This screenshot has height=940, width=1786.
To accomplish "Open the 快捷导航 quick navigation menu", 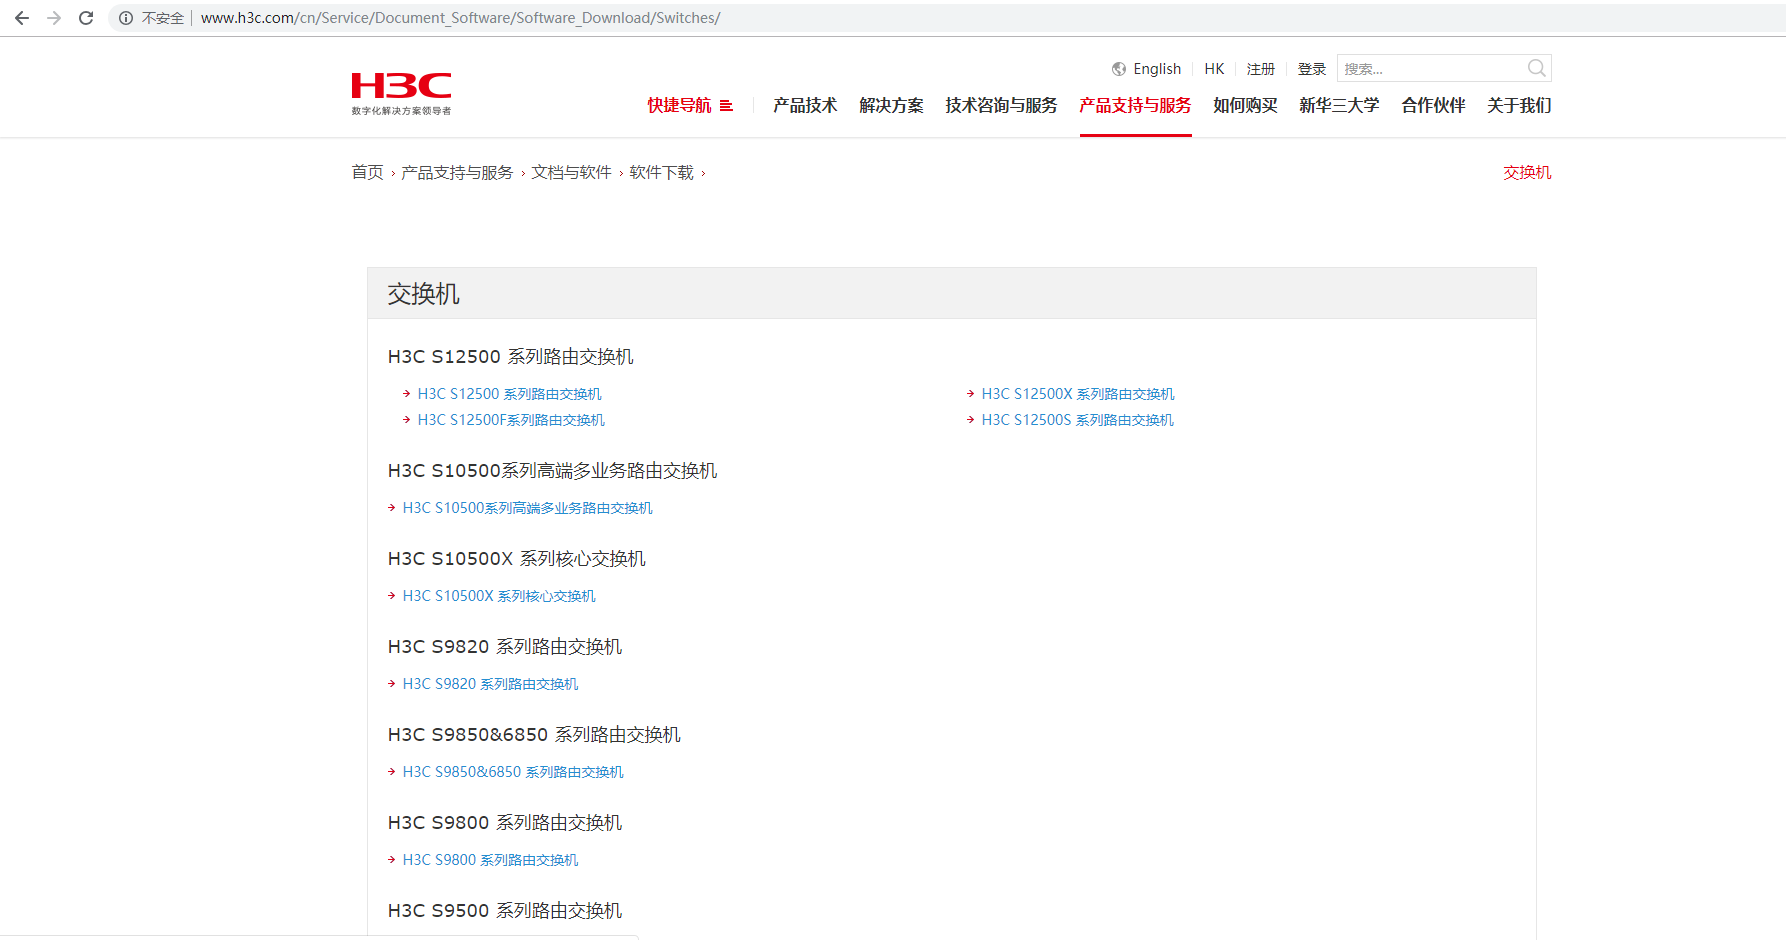I will pos(679,105).
